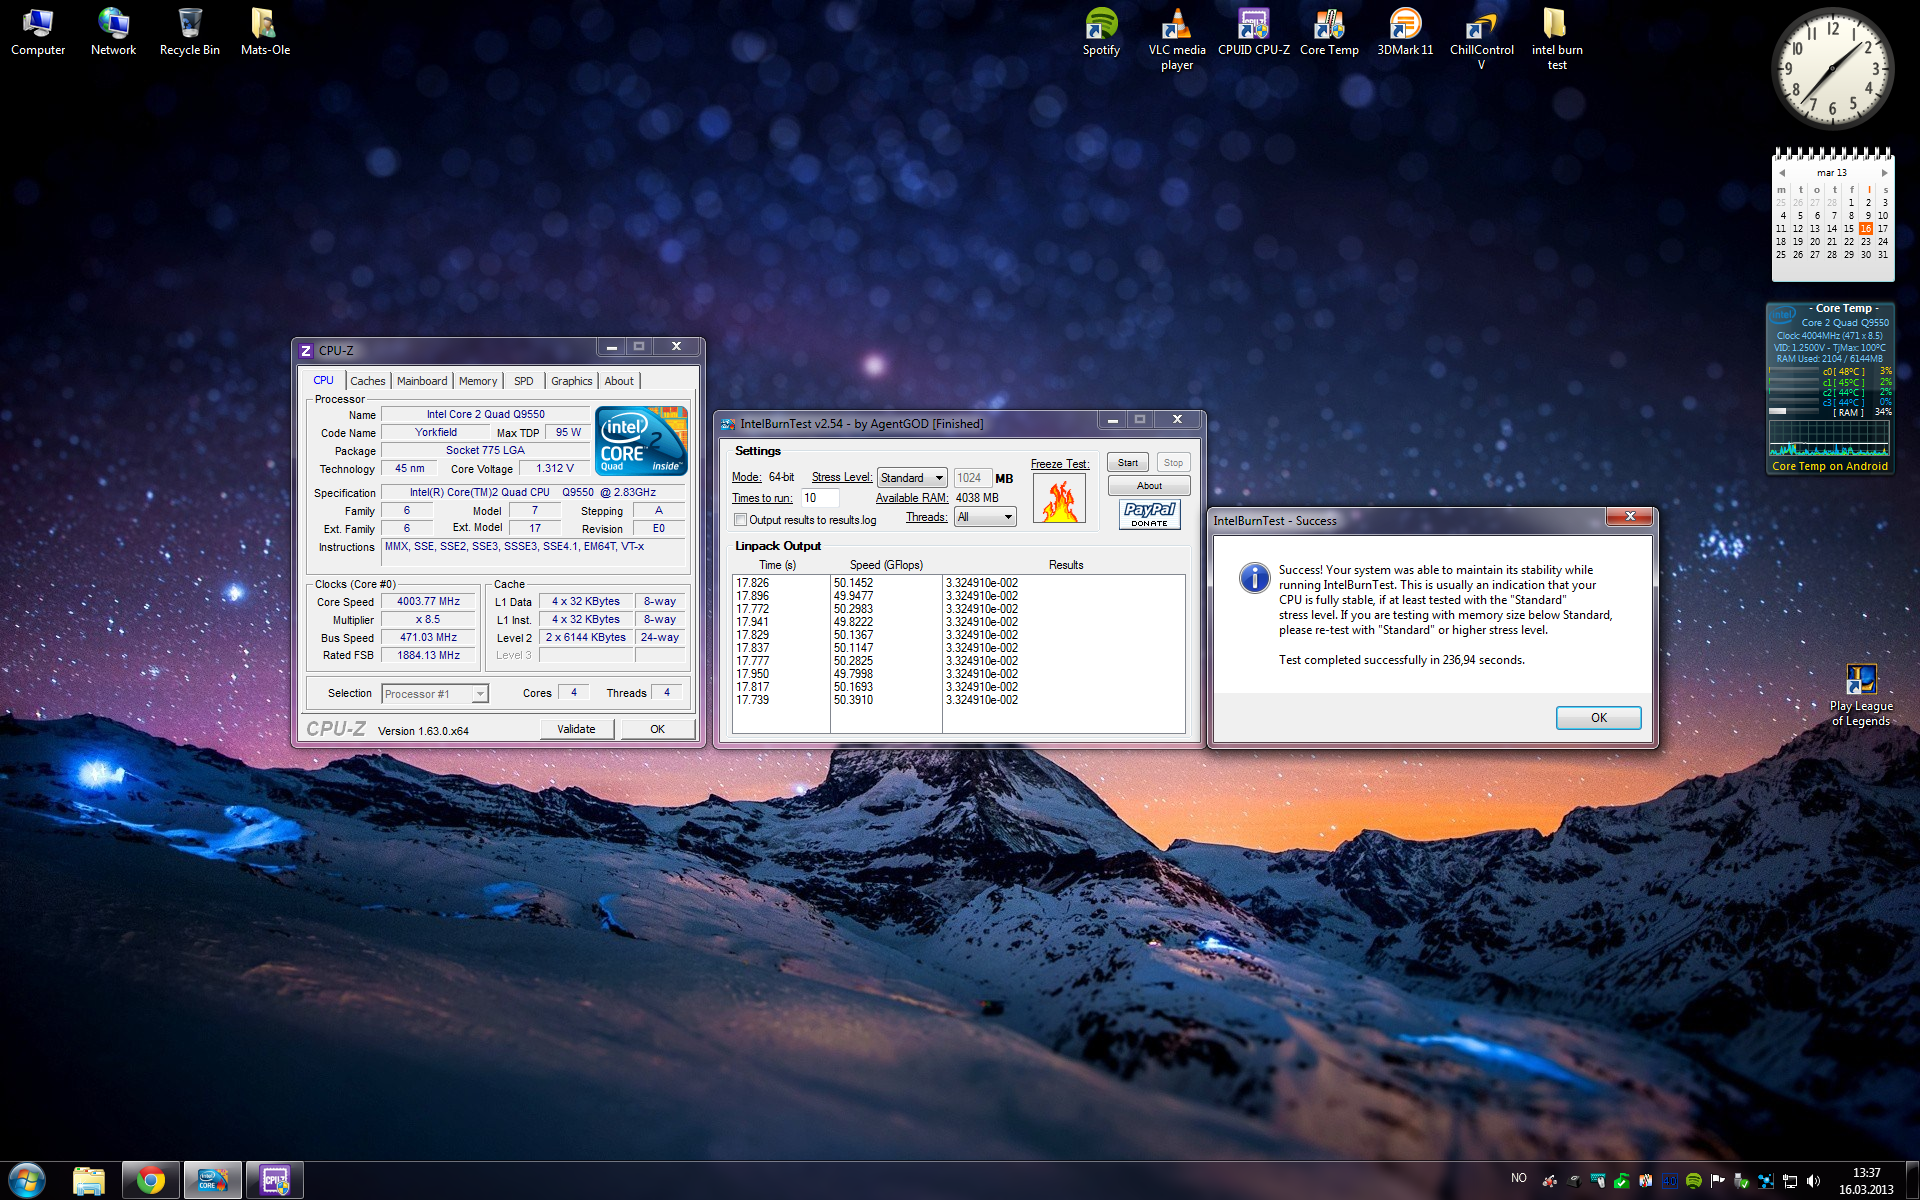Open the Windows Start menu orb
This screenshot has height=1200, width=1920.
pyautogui.click(x=27, y=1180)
